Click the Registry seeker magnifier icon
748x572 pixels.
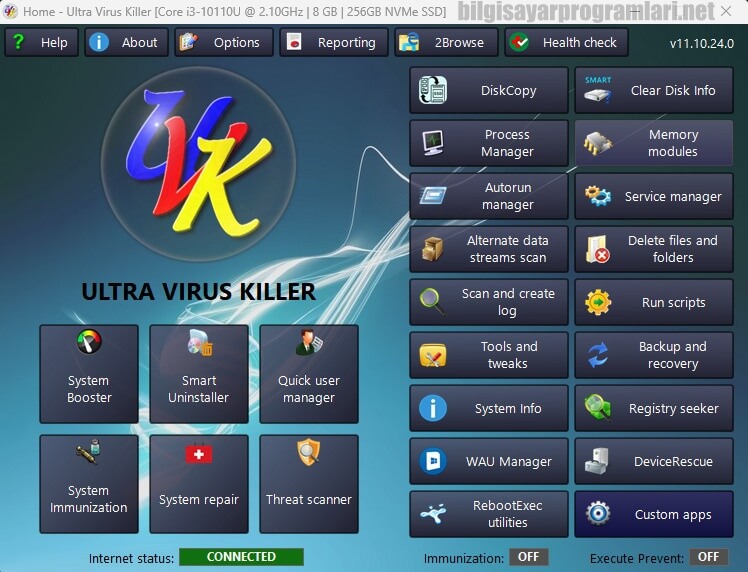[x=598, y=407]
